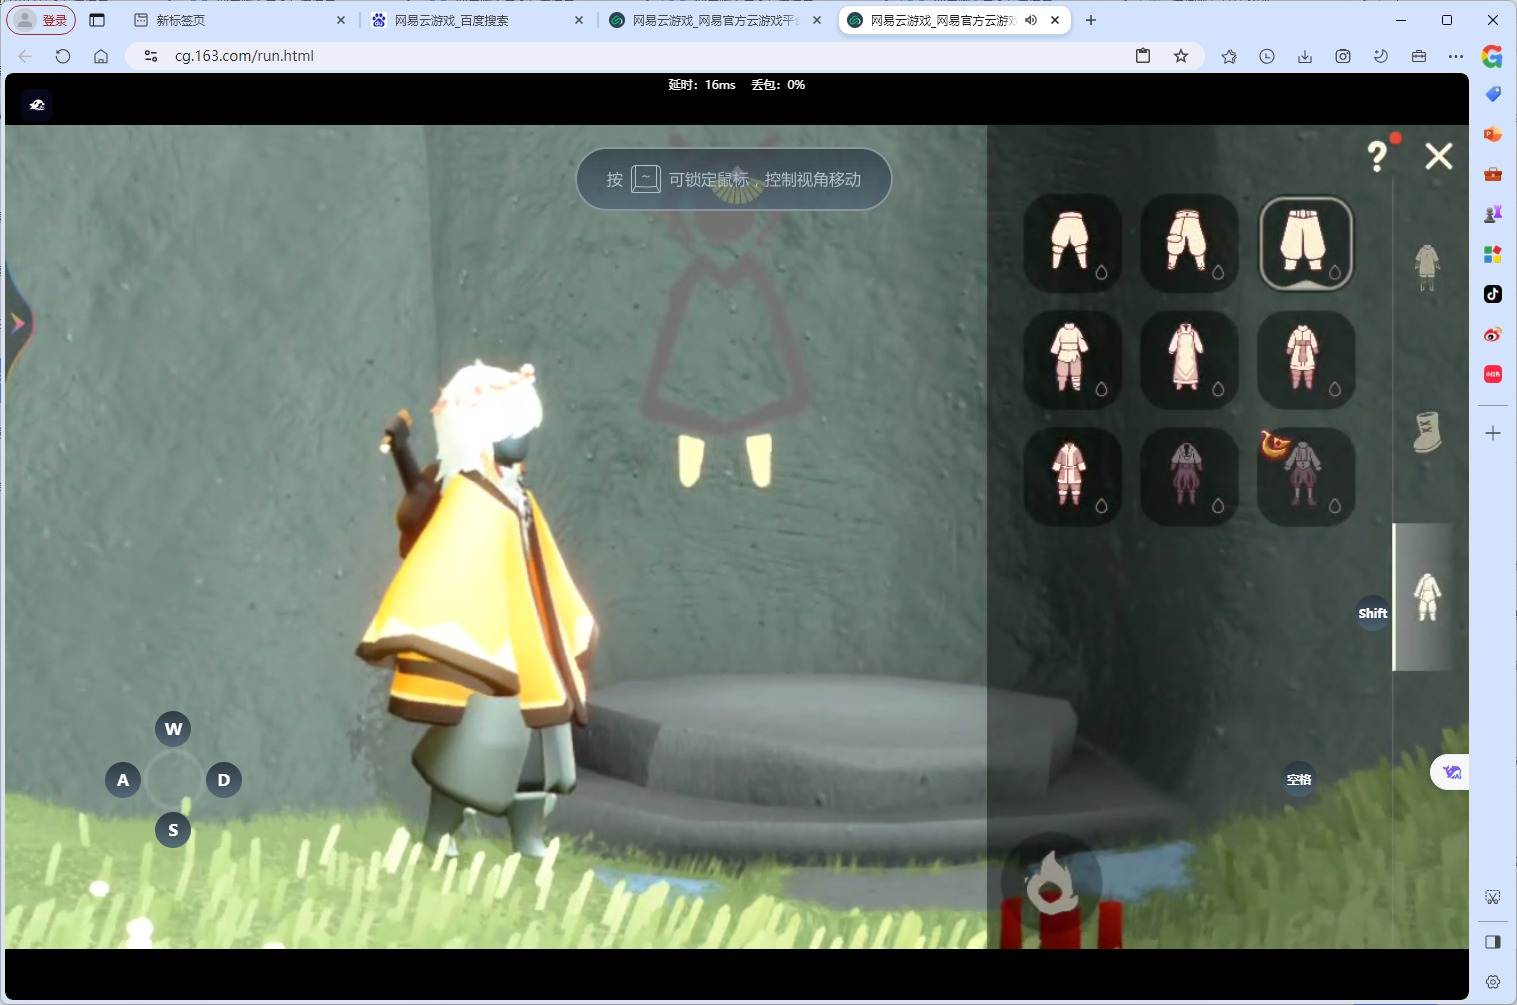The width and height of the screenshot is (1517, 1005).
Task: Pick the tunic outfit starting the second row
Action: (x=1072, y=359)
